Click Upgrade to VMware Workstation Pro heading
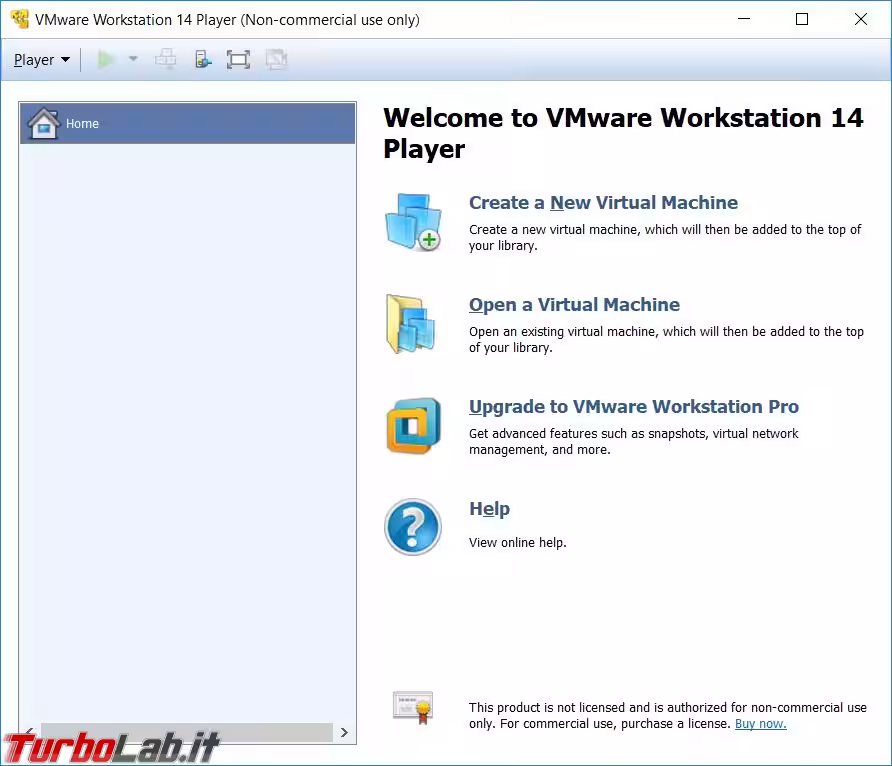The image size is (892, 766). [633, 407]
